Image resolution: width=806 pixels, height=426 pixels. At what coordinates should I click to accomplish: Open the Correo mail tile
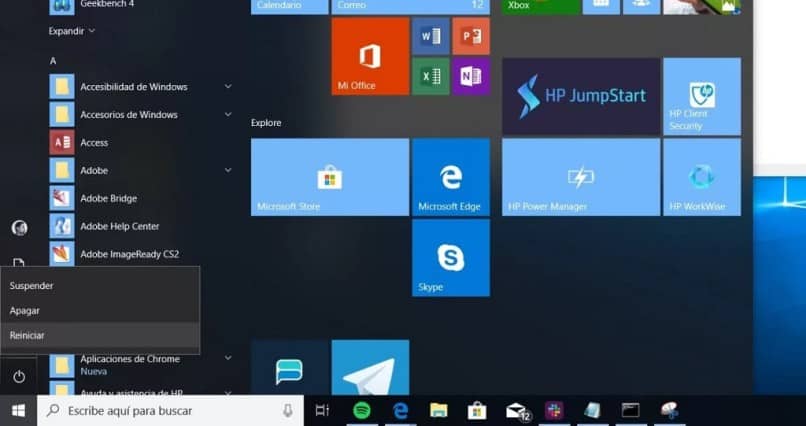(x=410, y=7)
